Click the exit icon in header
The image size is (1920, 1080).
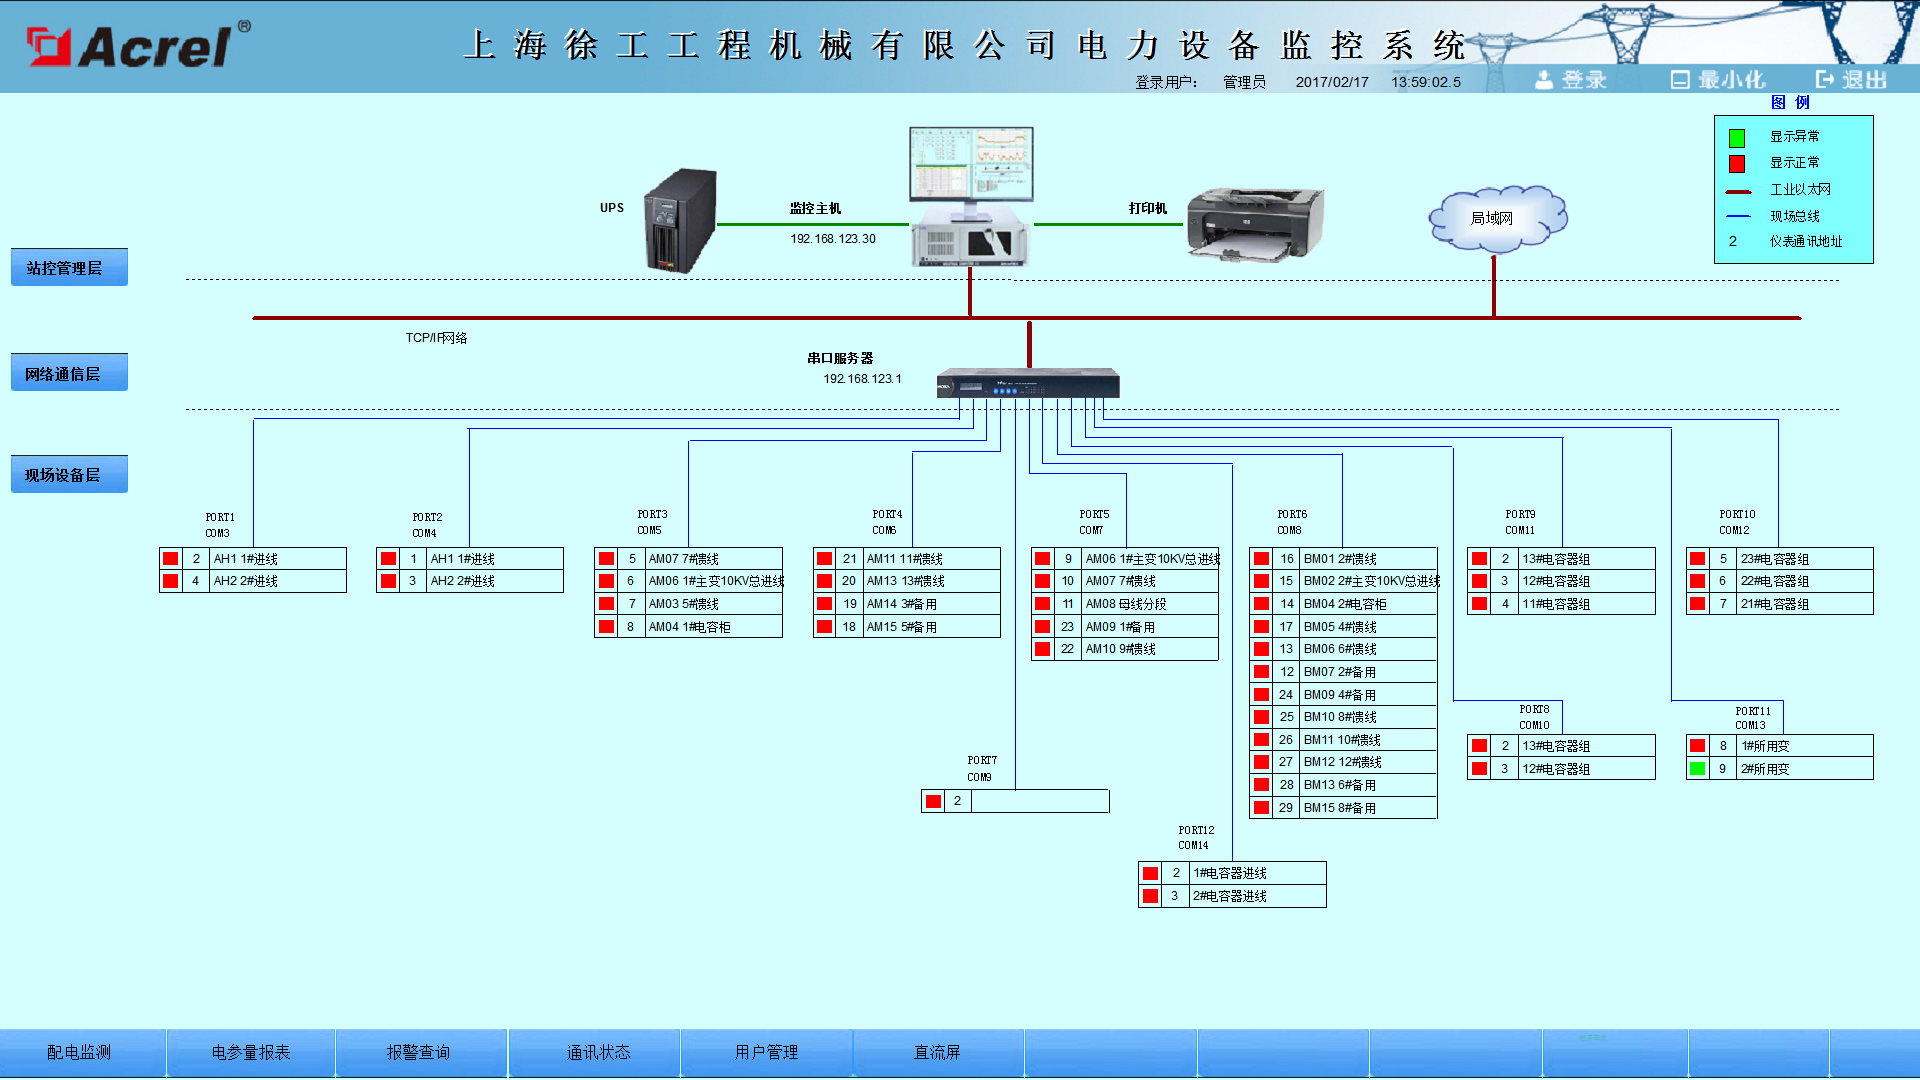click(x=1826, y=80)
